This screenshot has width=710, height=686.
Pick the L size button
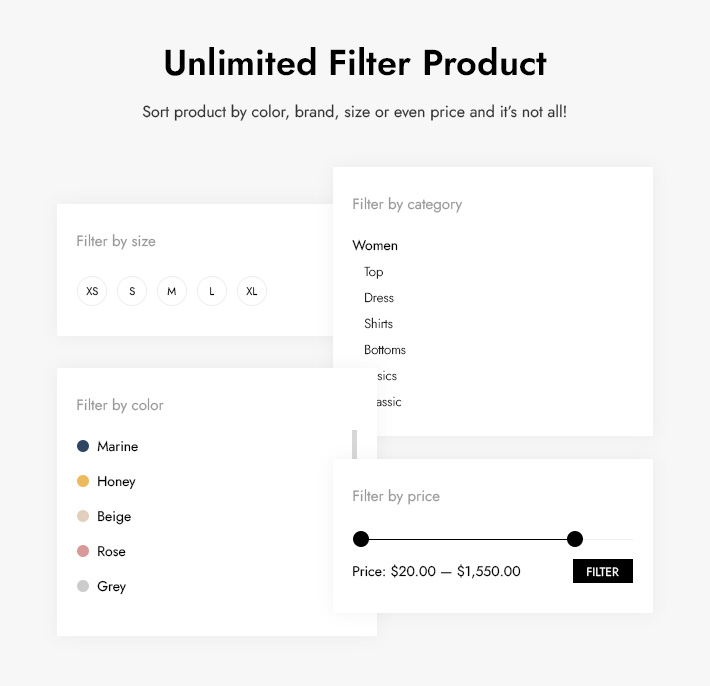click(x=212, y=291)
